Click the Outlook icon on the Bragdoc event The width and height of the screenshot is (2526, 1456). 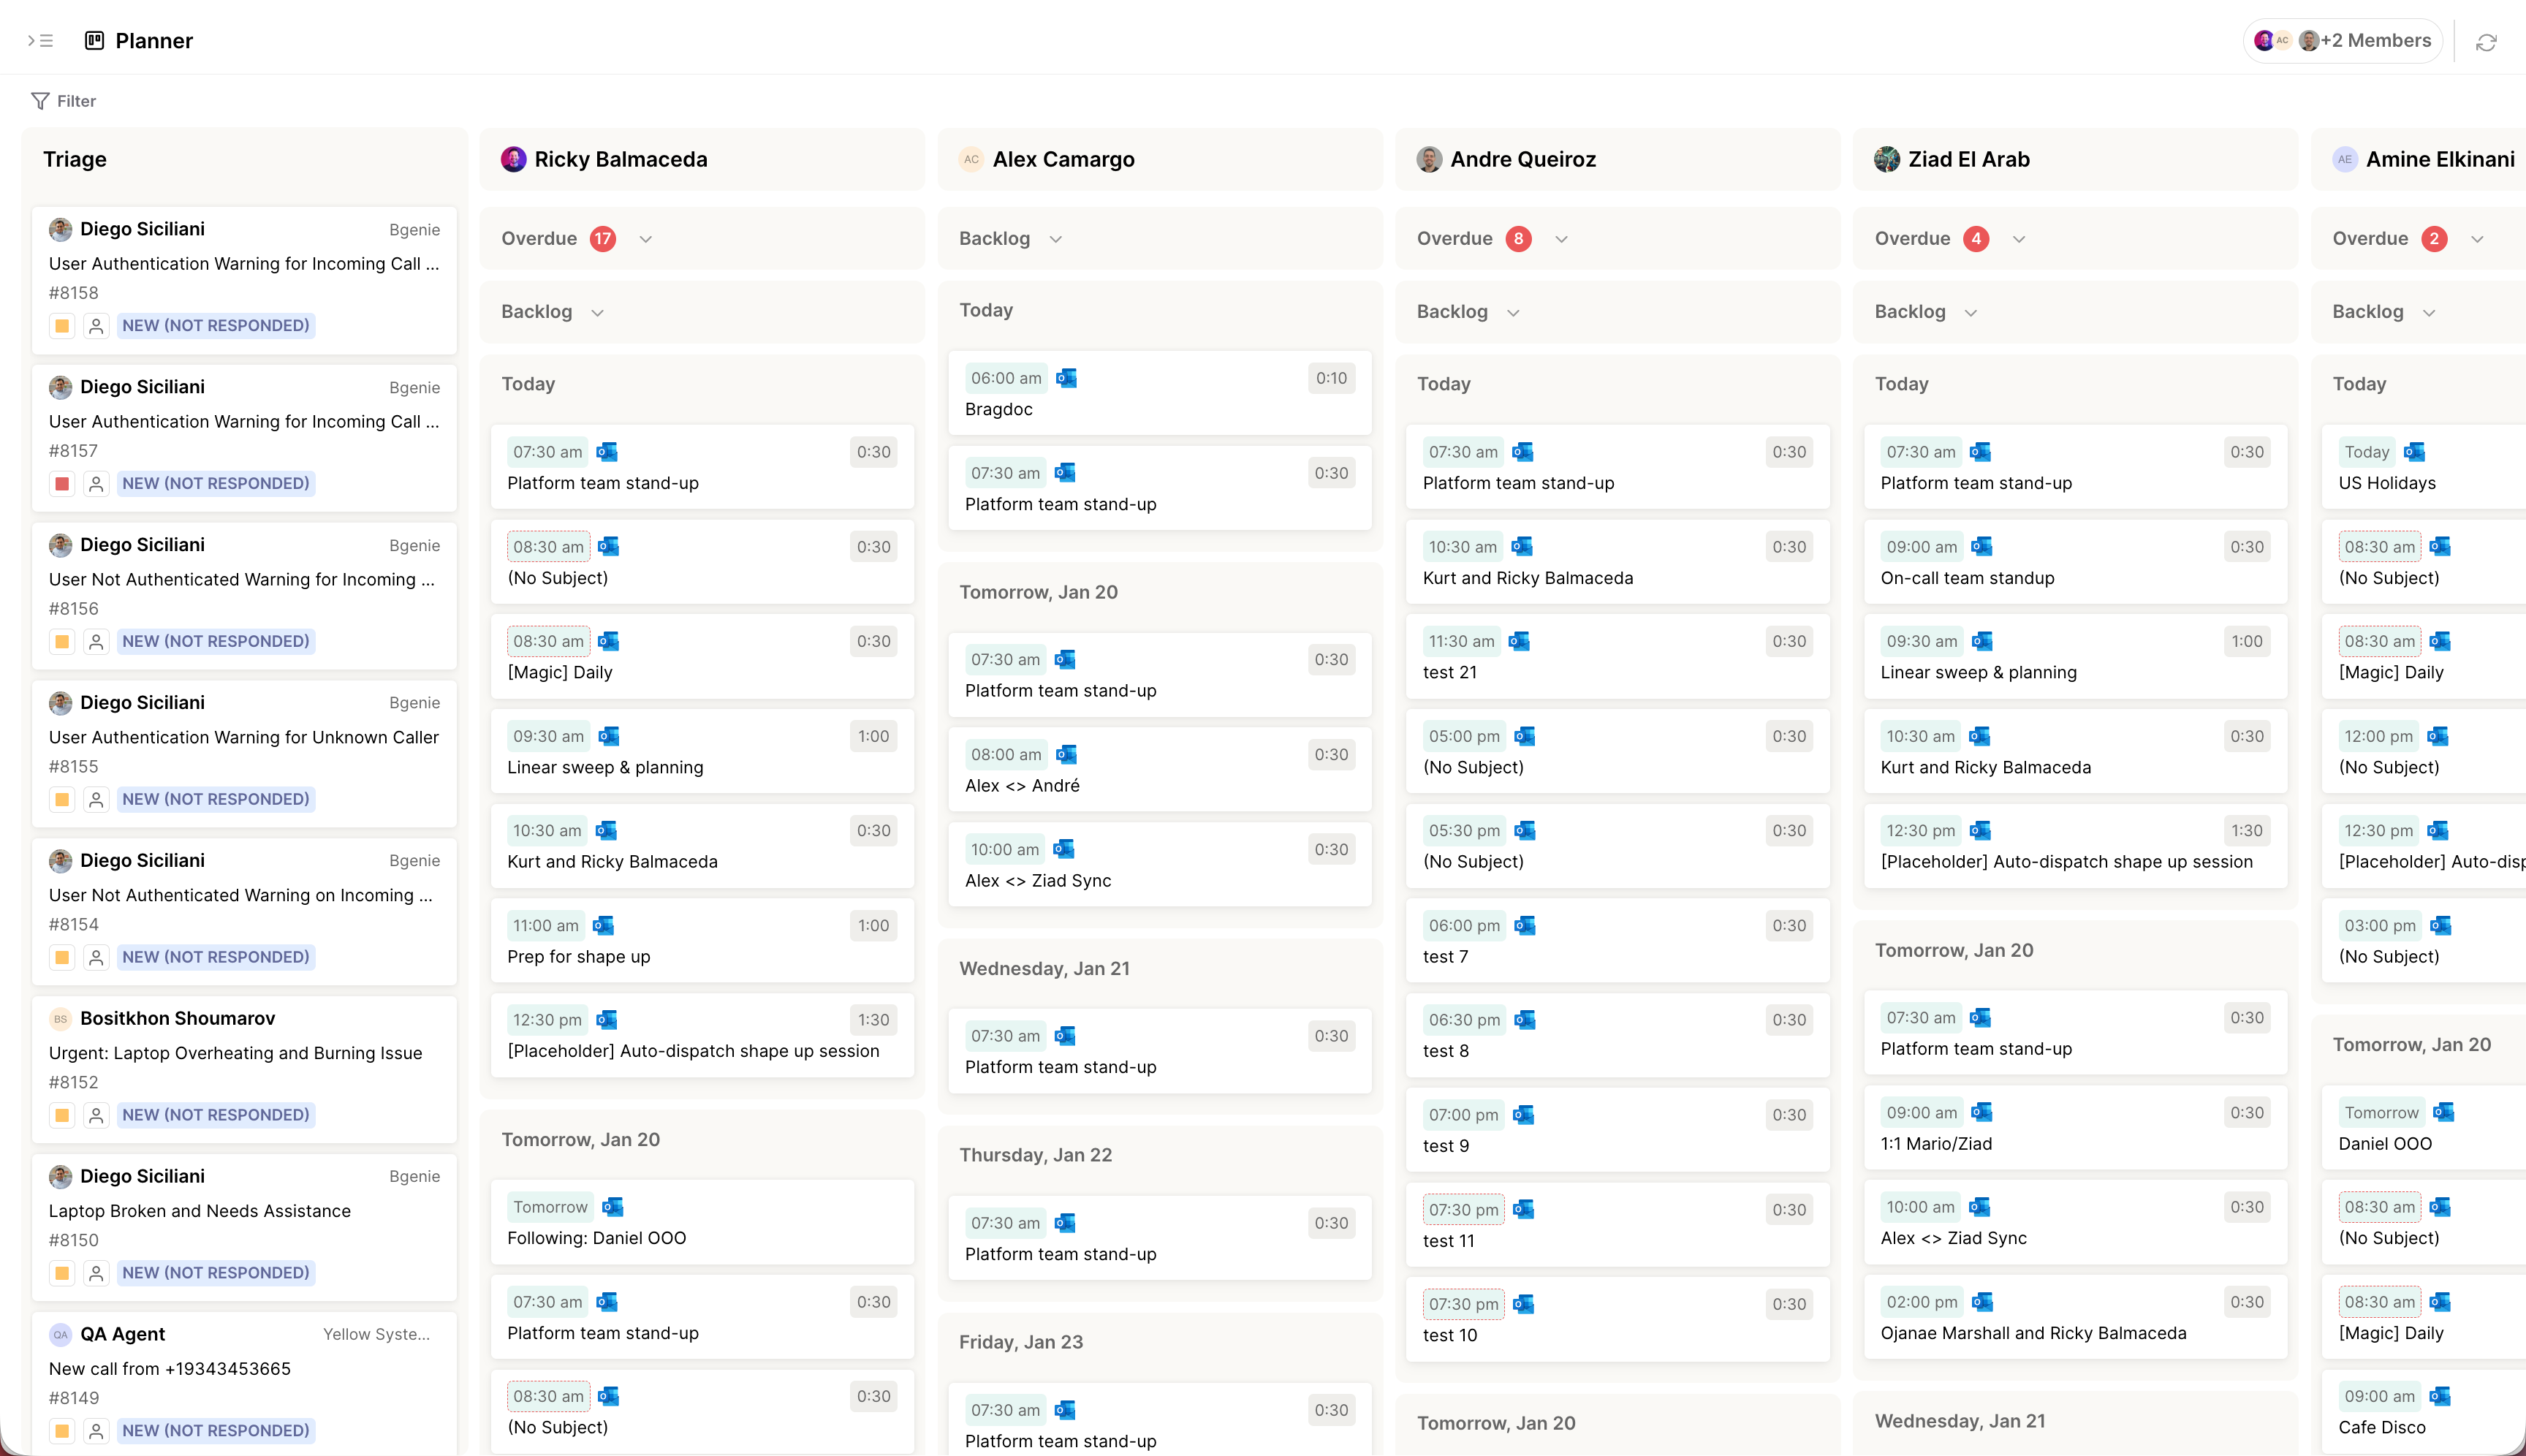point(1066,378)
